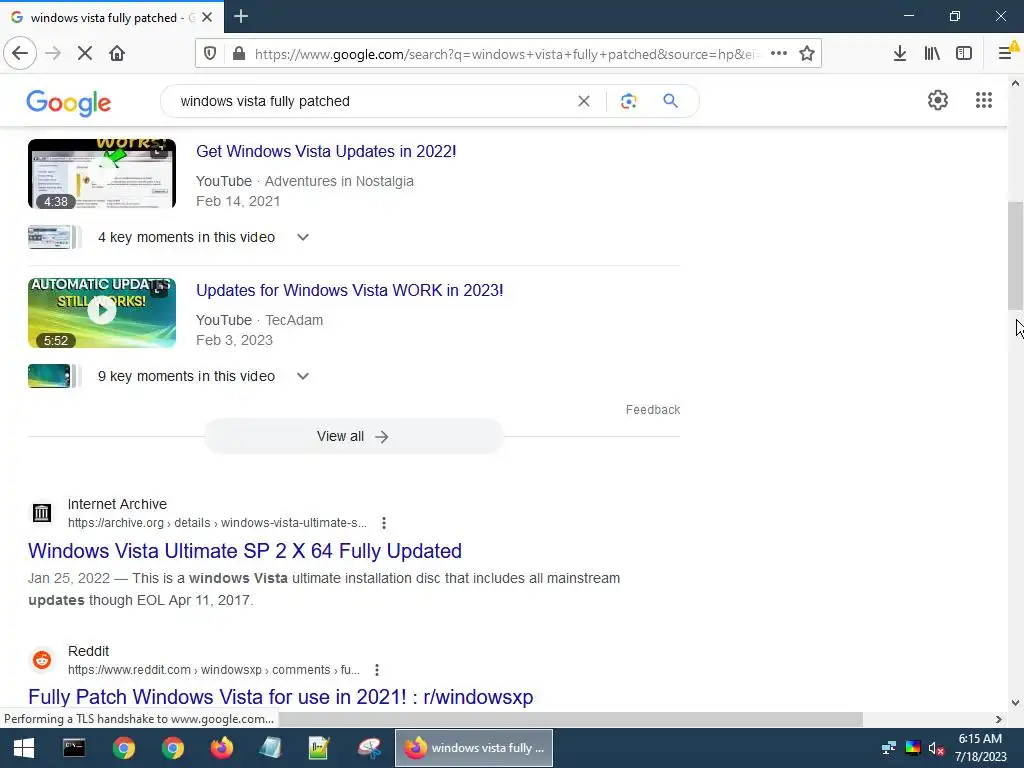Launch Command Prompt from the taskbar
1024x768 pixels.
(74, 748)
